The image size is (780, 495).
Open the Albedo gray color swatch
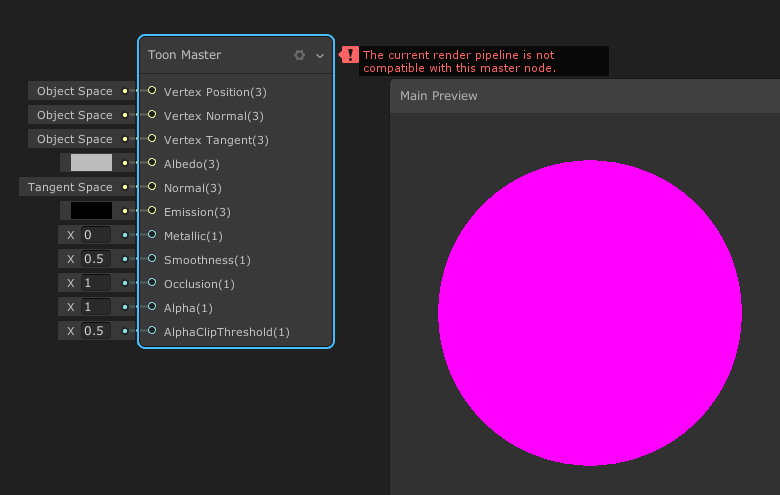click(x=92, y=163)
